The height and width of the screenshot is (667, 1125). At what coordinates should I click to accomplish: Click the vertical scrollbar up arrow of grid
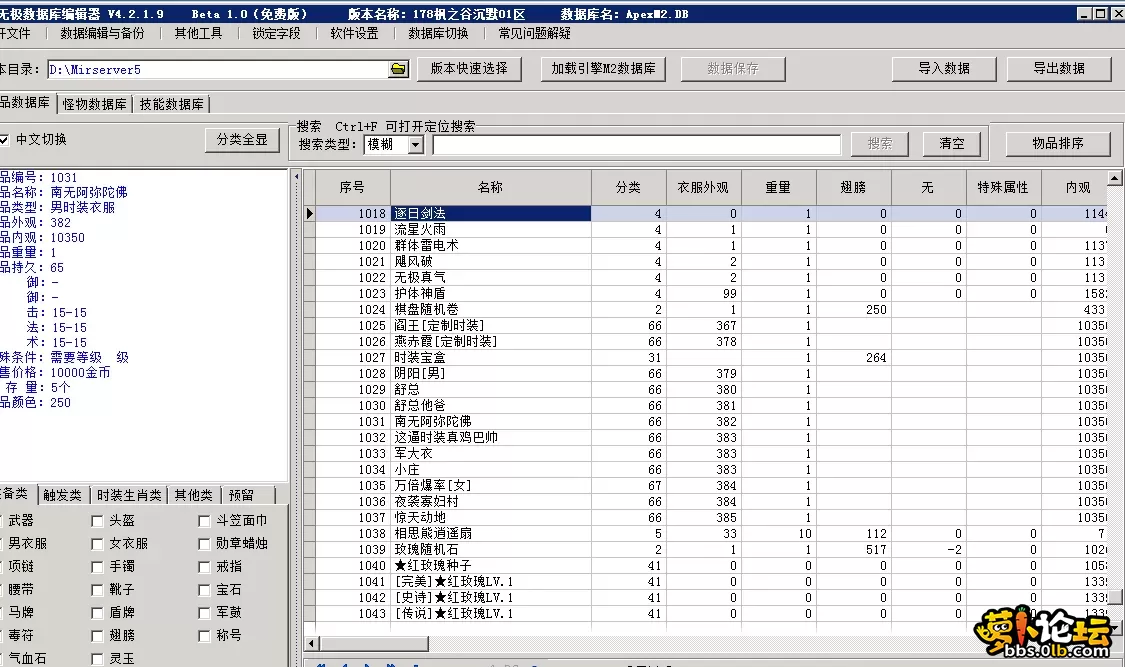pyautogui.click(x=1116, y=177)
